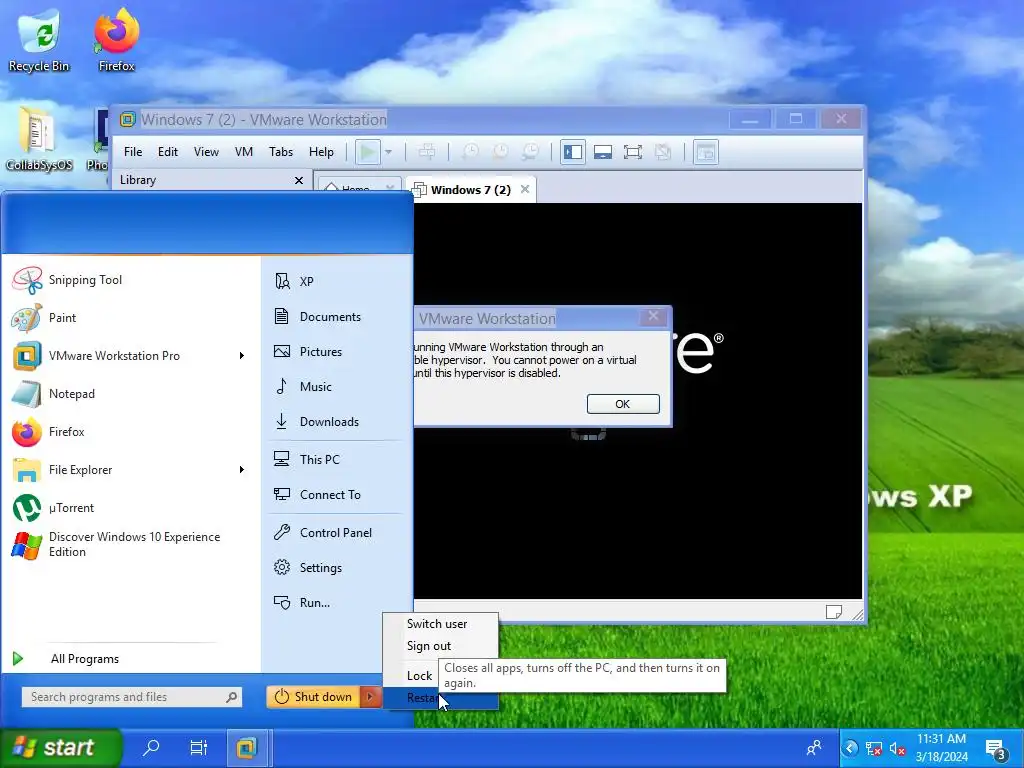Open CollabSysOS desktop folder
The height and width of the screenshot is (768, 1024).
(x=39, y=140)
